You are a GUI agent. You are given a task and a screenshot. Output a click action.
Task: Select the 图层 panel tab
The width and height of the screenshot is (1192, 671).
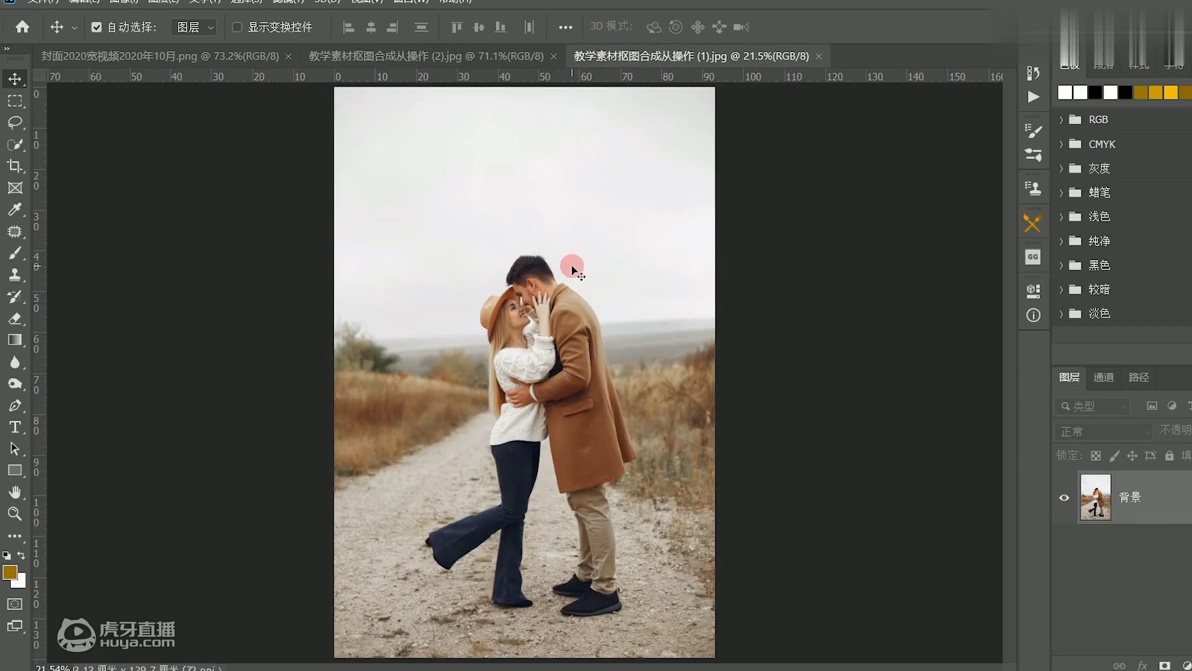click(x=1069, y=378)
